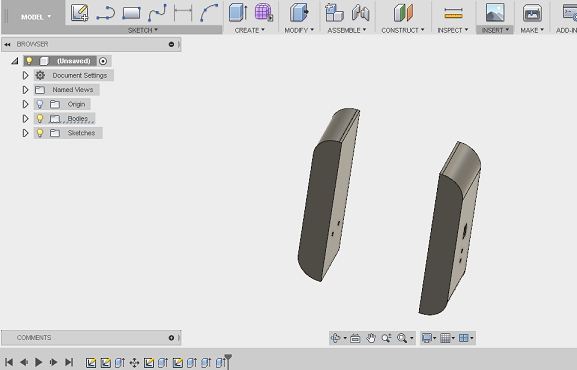Click the Browser panel options dot
The width and height of the screenshot is (577, 370).
(x=171, y=44)
